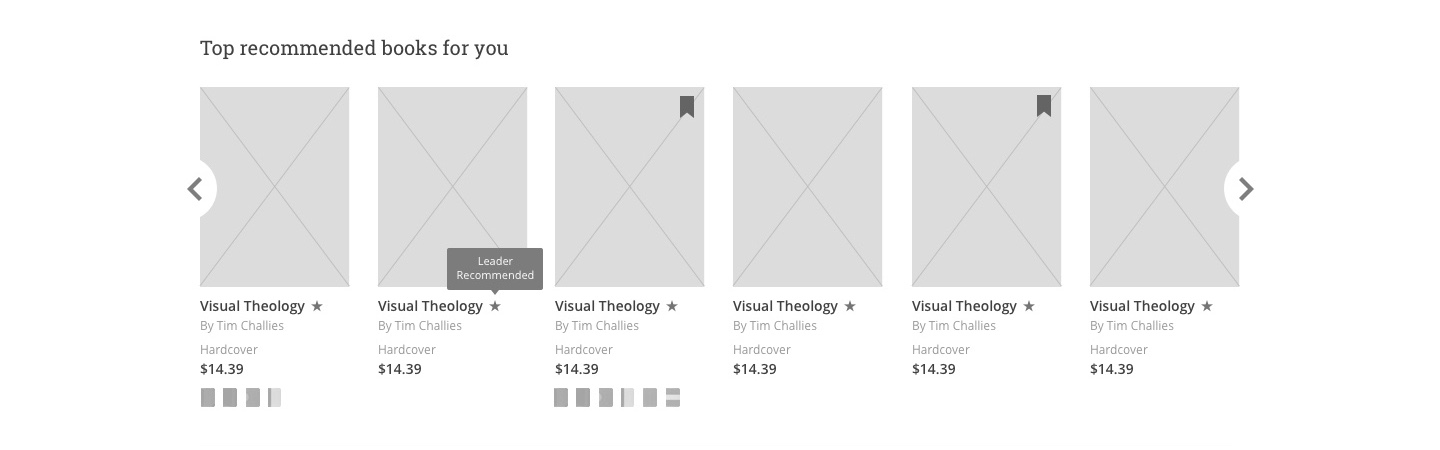Select the fourth half-shaded swatch under the first book
The image size is (1440, 450).
coord(274,398)
